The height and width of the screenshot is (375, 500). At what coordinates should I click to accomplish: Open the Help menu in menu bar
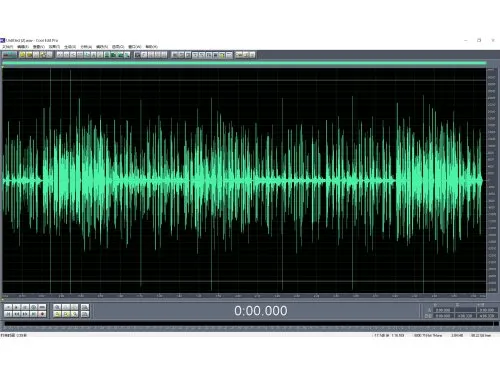click(x=151, y=47)
